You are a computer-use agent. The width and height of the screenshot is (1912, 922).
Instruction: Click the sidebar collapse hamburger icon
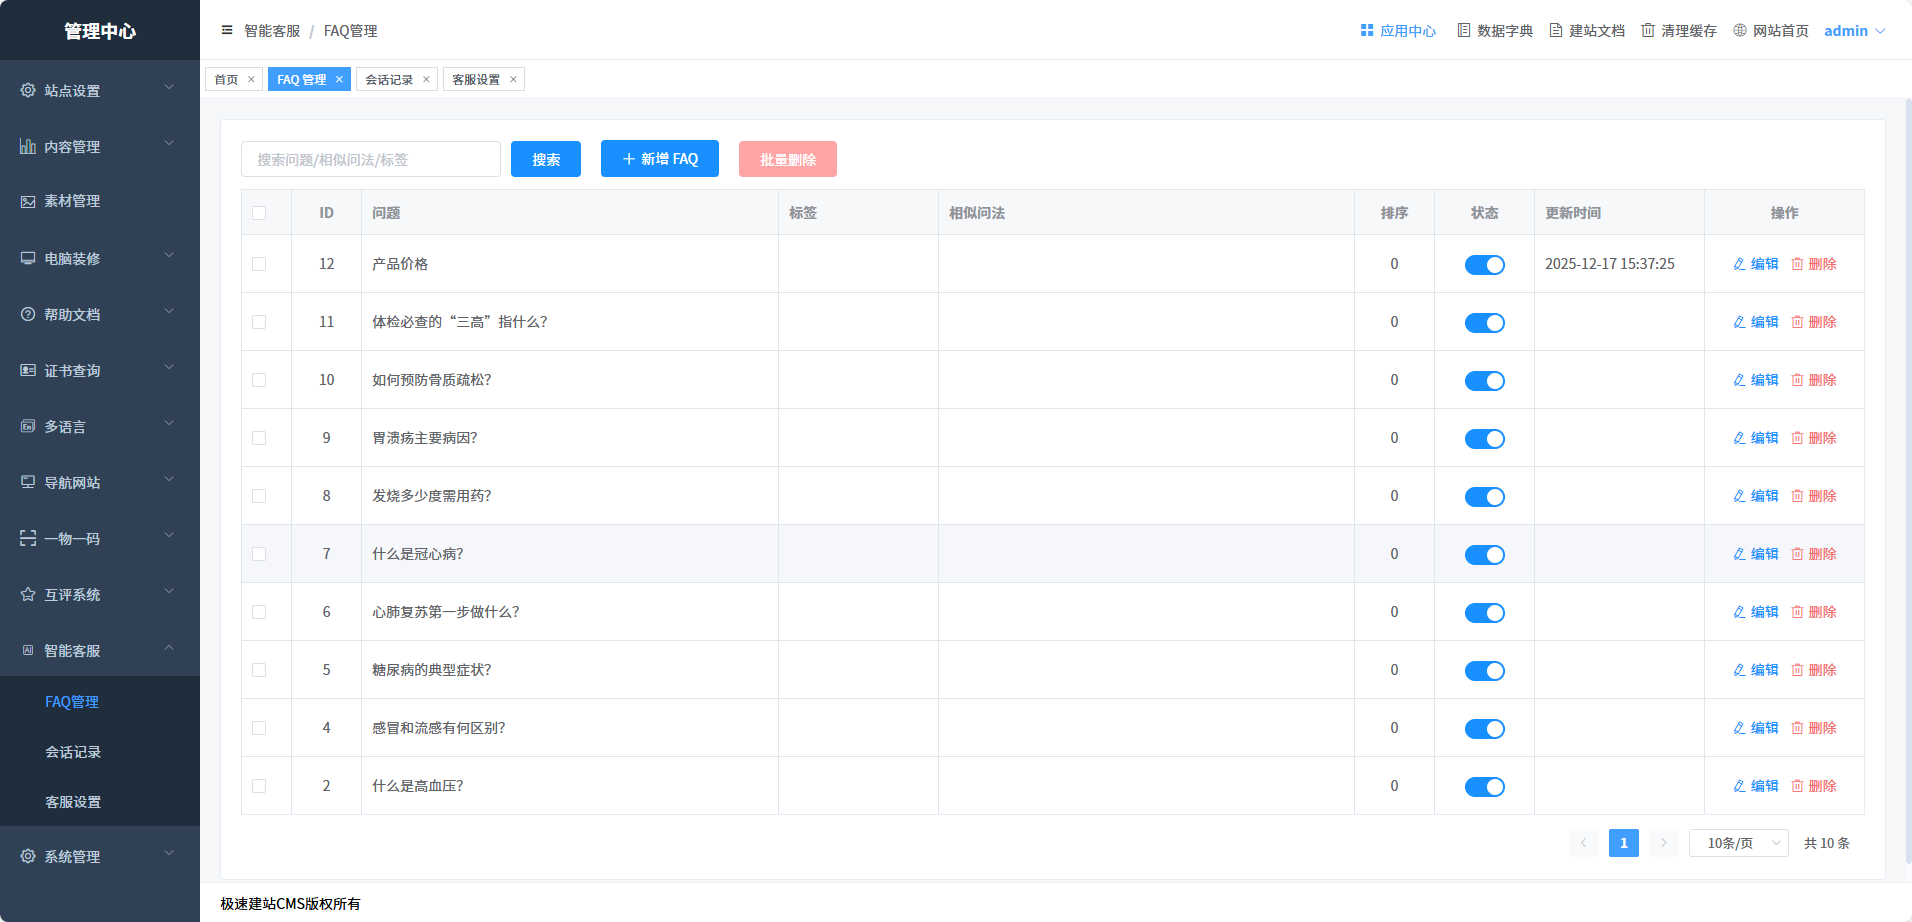[x=227, y=30]
